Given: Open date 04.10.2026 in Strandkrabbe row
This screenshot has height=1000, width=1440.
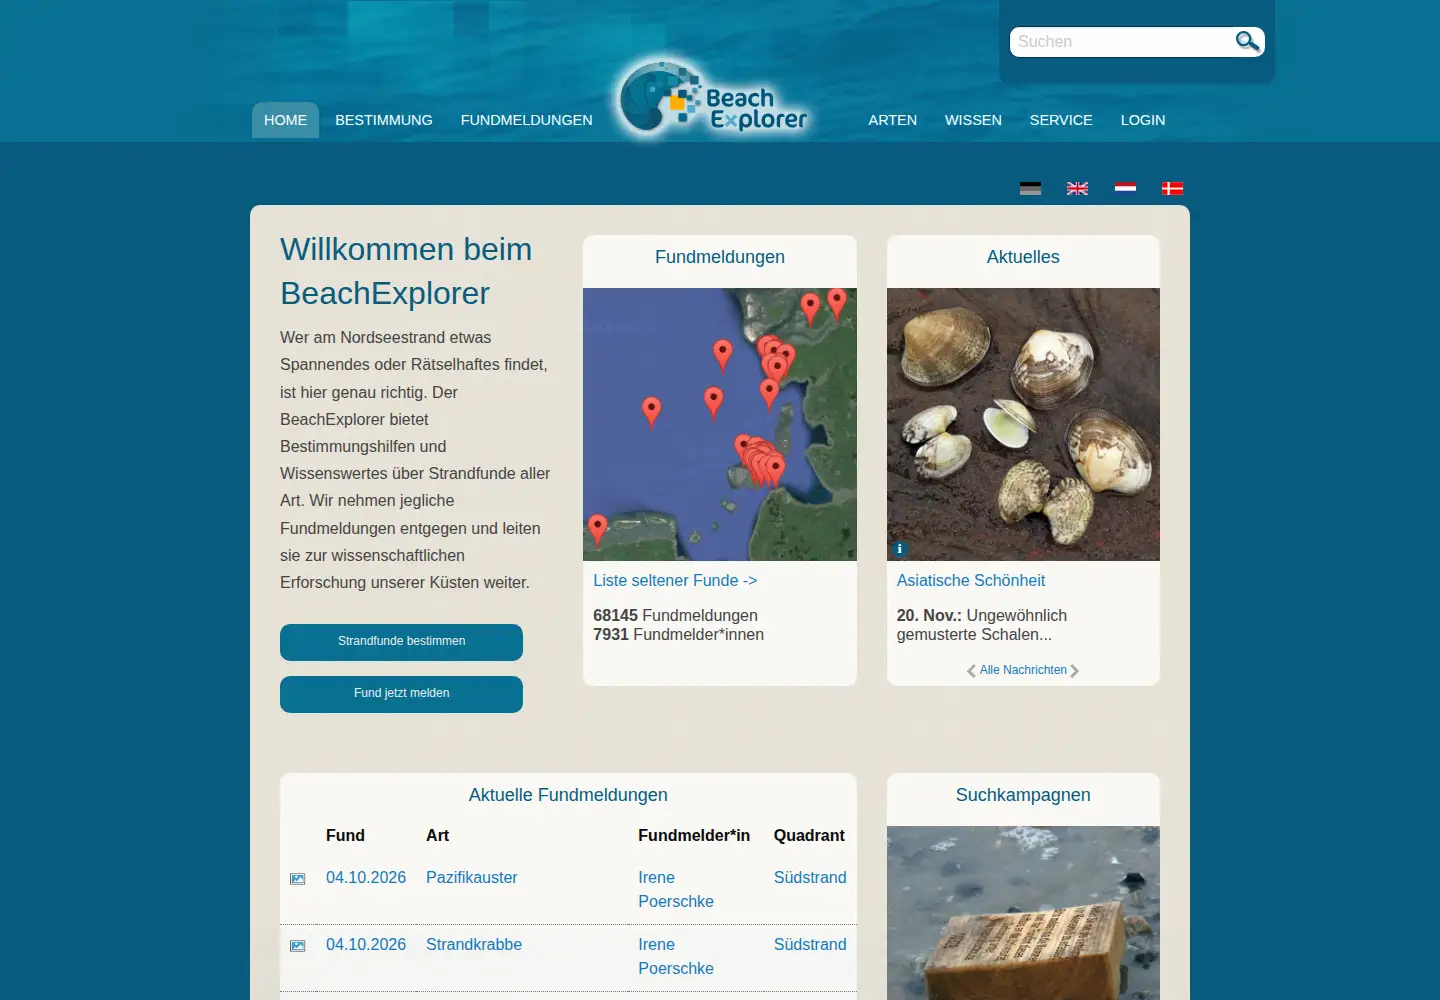Looking at the screenshot, I should pyautogui.click(x=366, y=944).
